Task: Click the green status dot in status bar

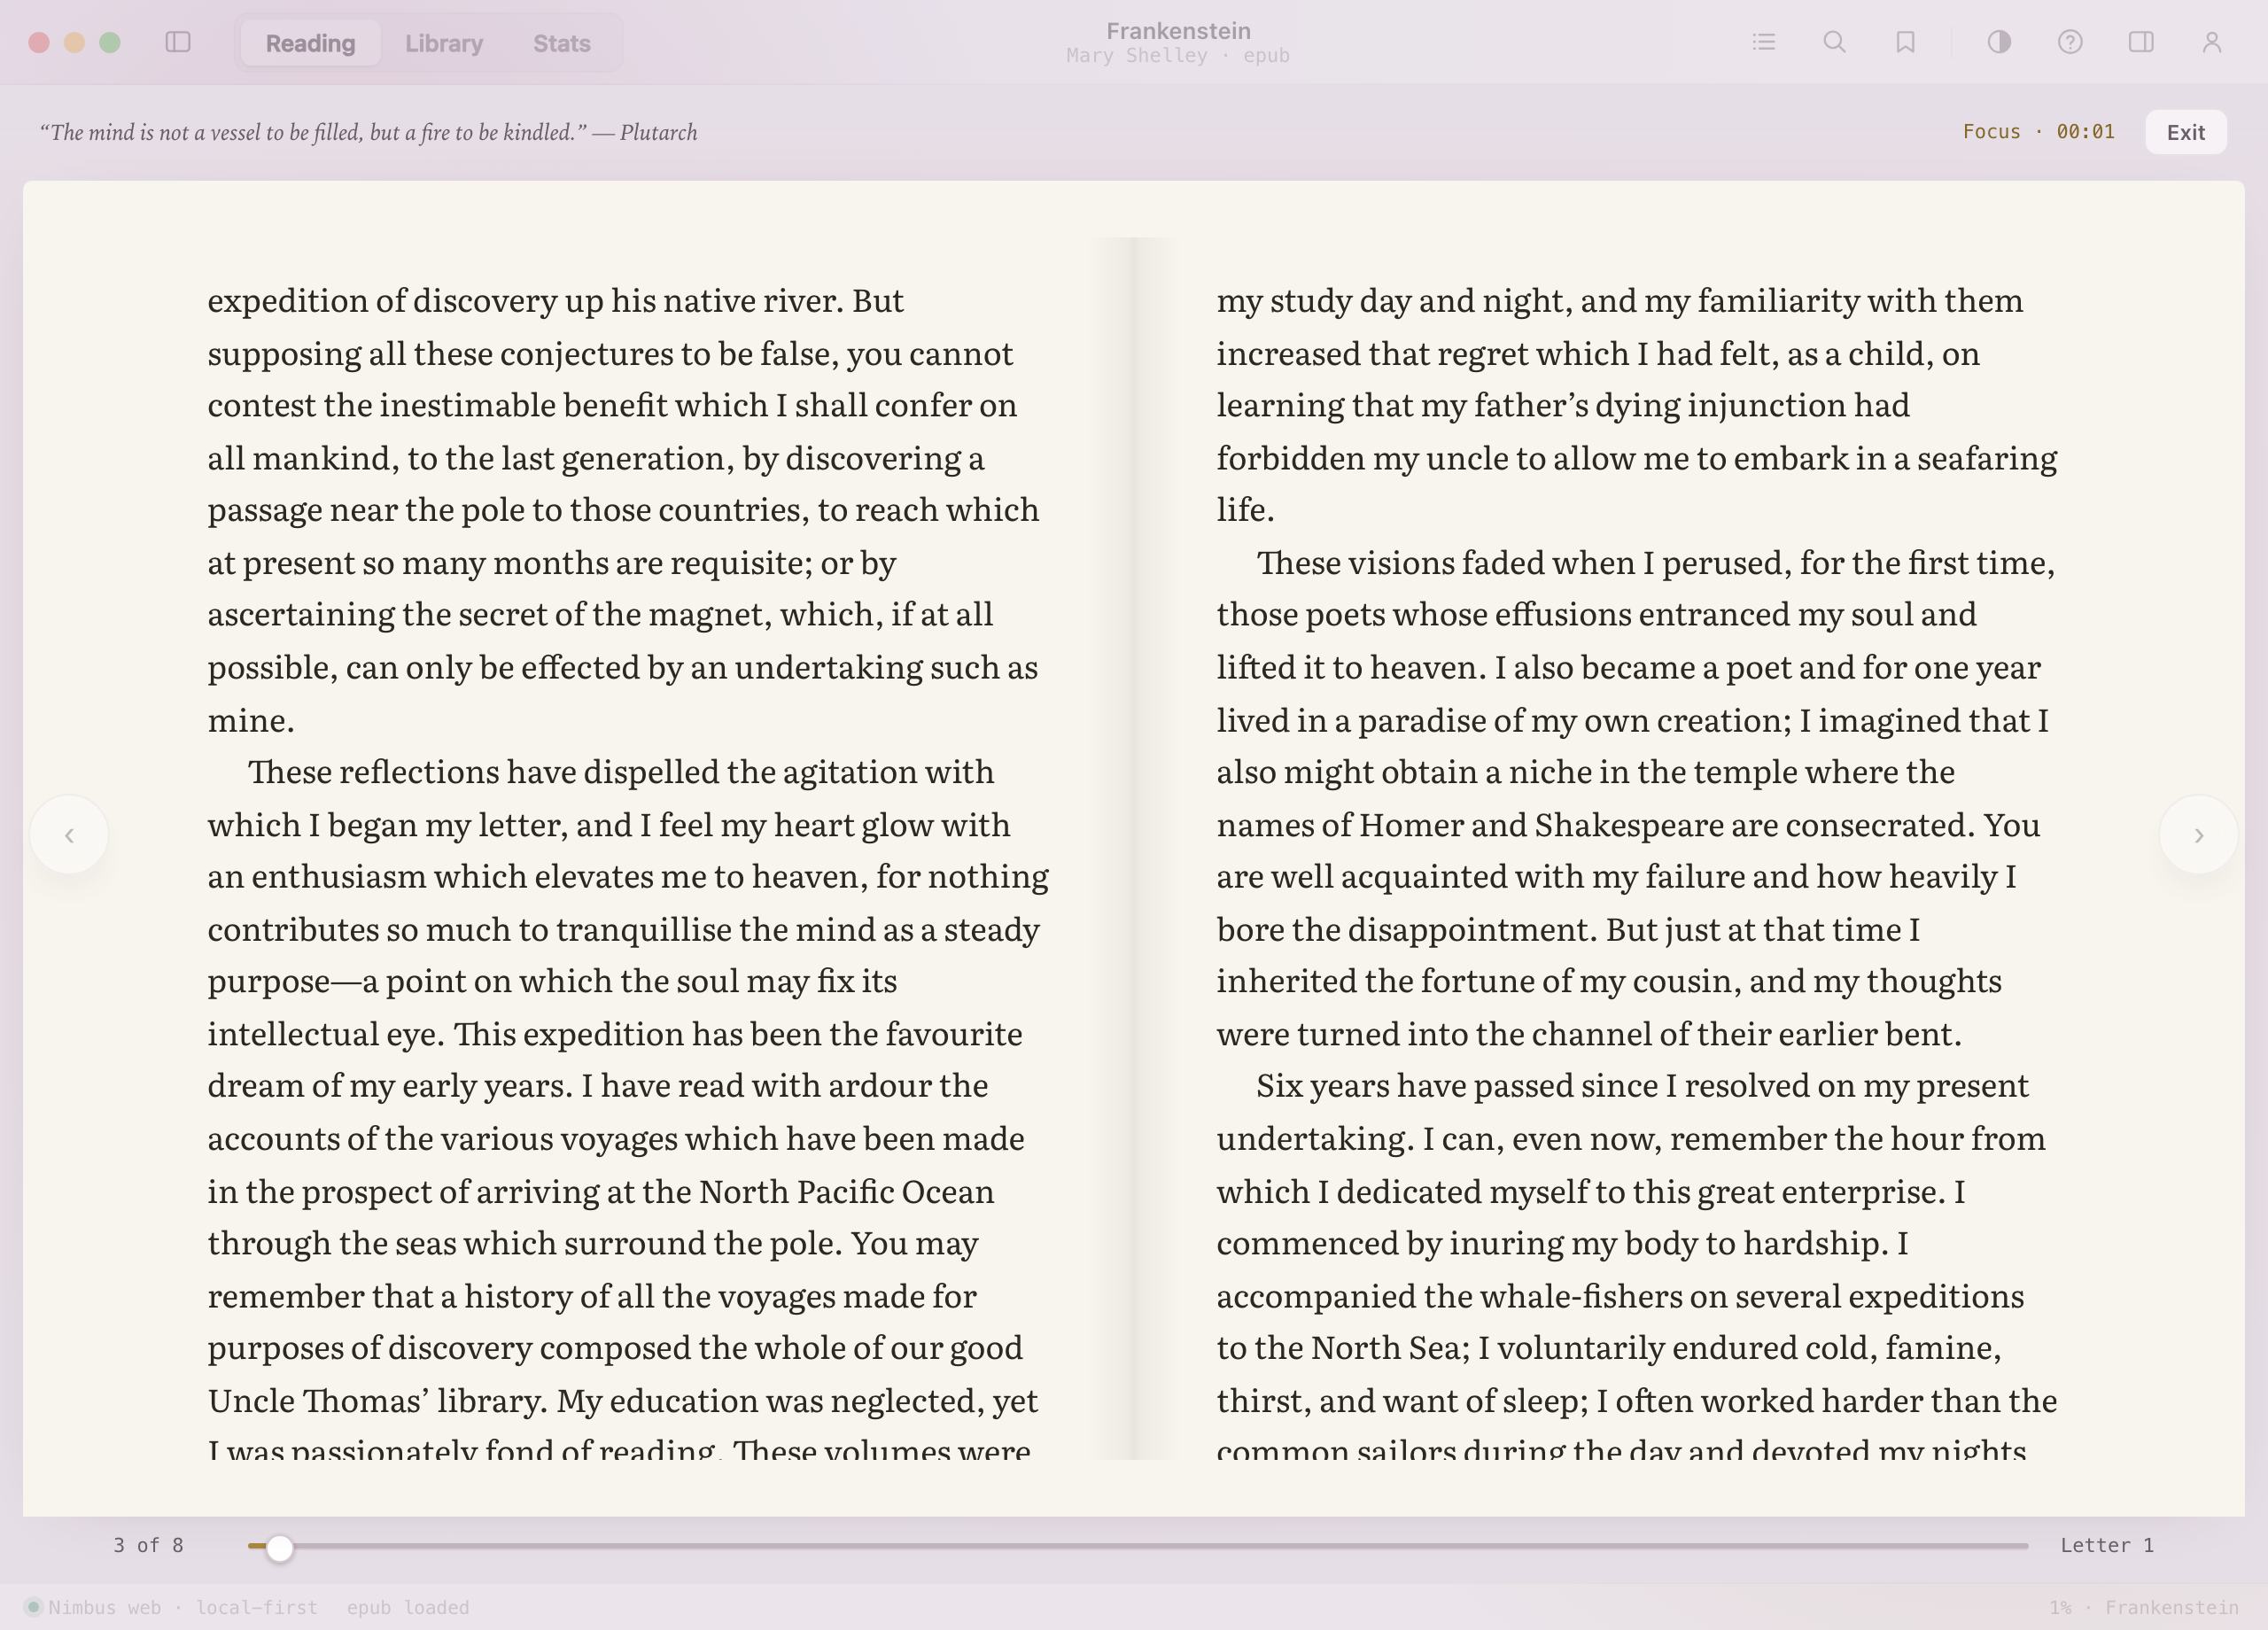Action: 33,1607
